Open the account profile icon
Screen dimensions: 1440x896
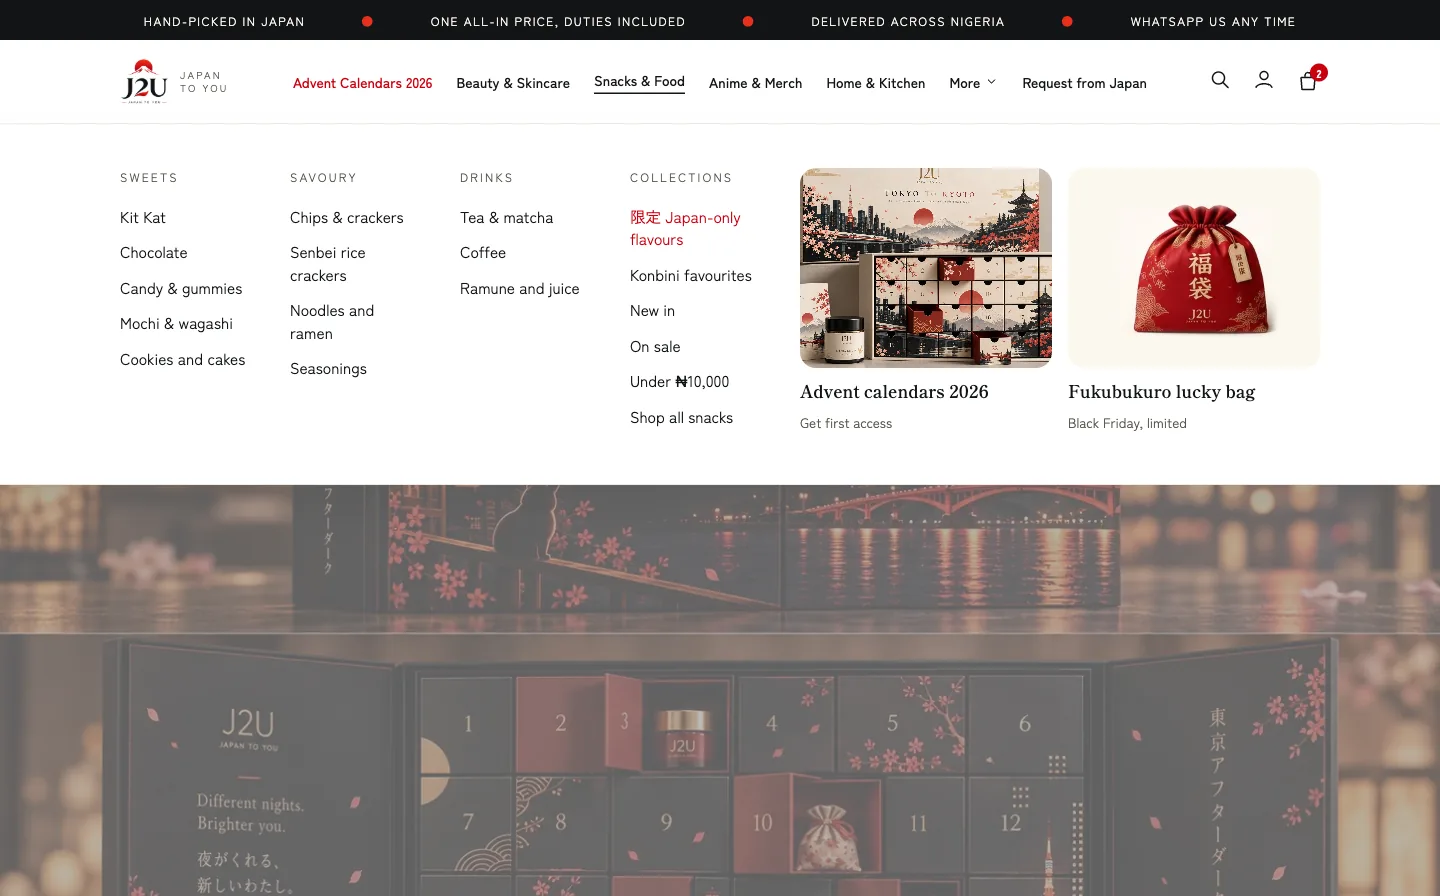pos(1264,80)
